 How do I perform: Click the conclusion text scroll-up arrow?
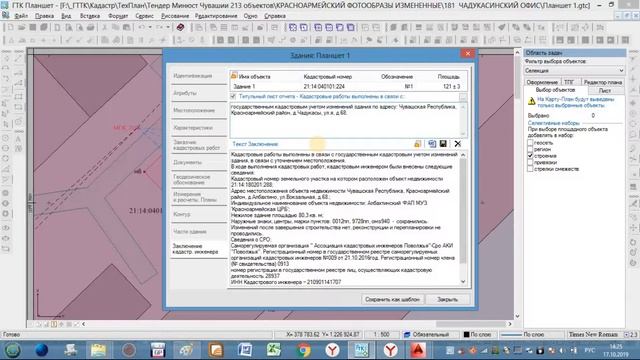(x=463, y=155)
